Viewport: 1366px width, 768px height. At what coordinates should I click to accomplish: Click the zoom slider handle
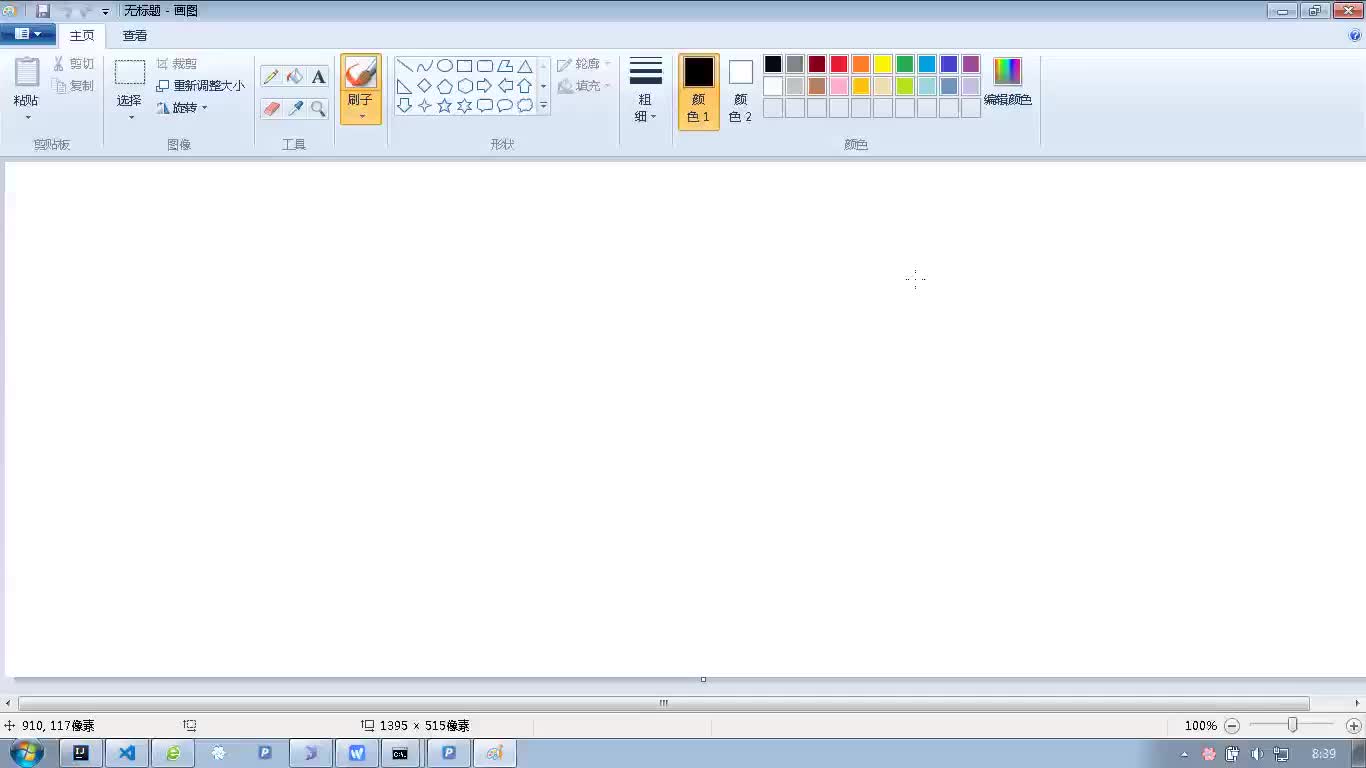click(1293, 725)
